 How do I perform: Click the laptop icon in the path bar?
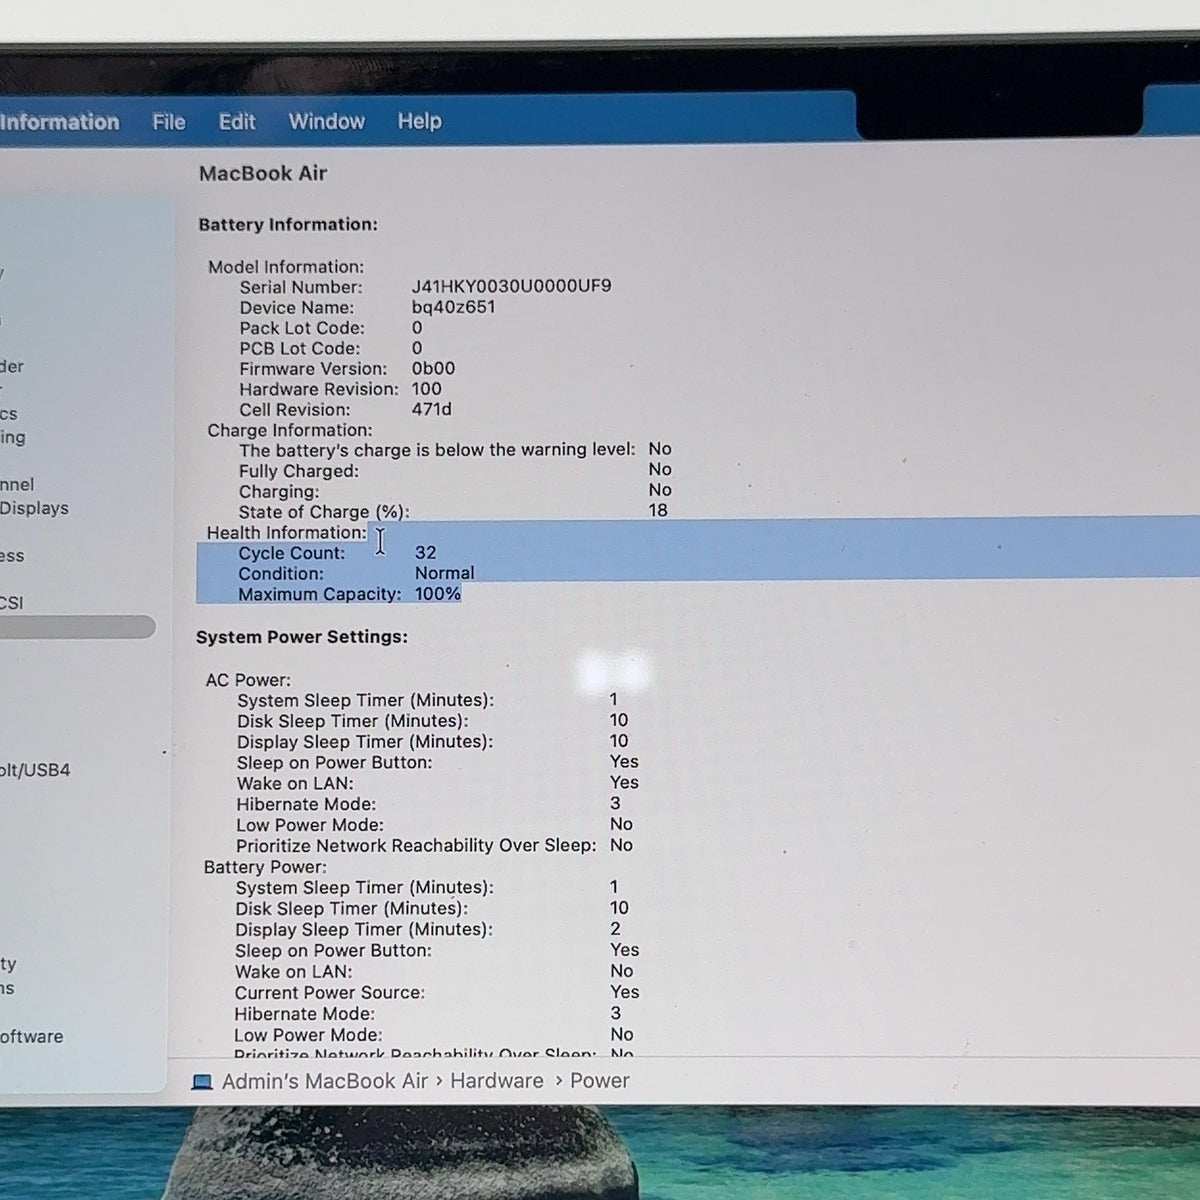click(x=202, y=1082)
